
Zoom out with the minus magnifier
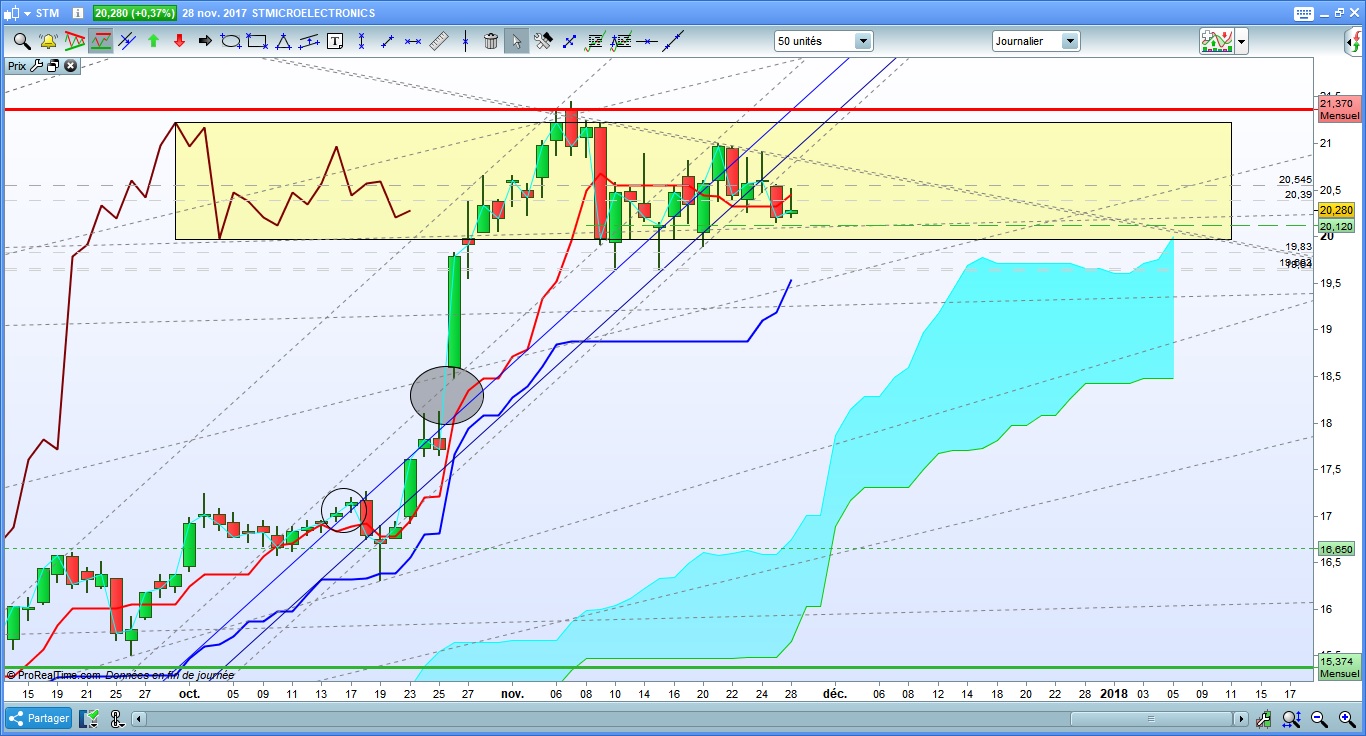pyautogui.click(x=1319, y=718)
